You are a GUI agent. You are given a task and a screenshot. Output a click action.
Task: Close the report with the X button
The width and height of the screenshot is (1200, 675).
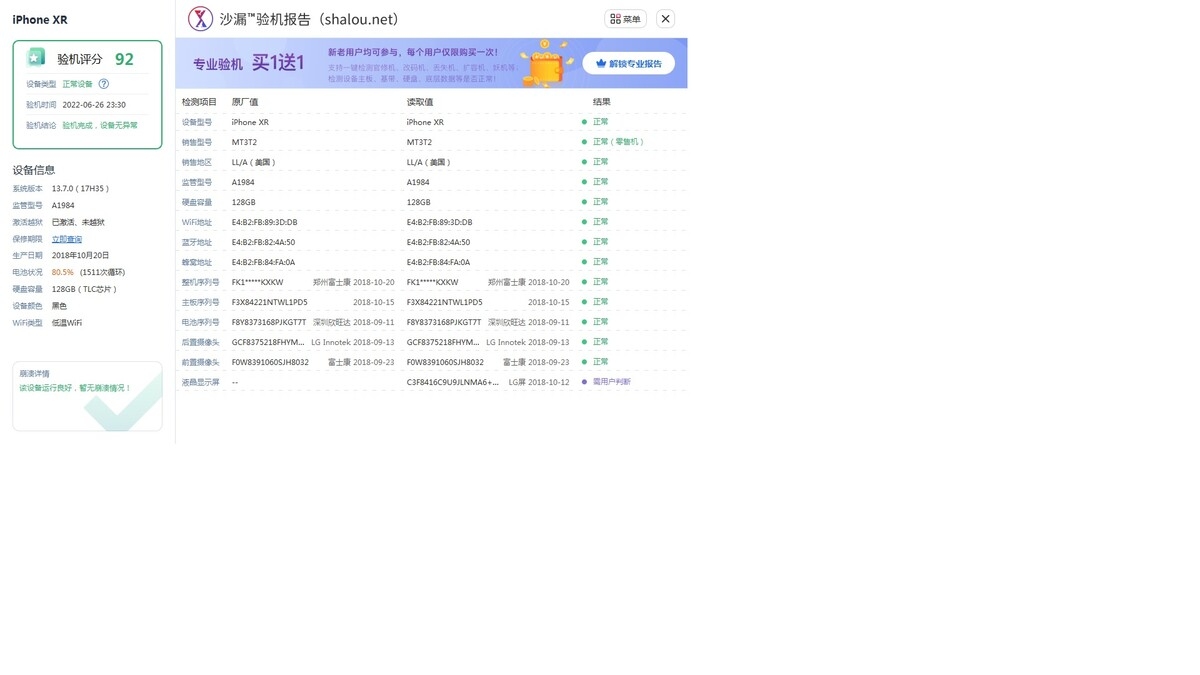point(665,19)
